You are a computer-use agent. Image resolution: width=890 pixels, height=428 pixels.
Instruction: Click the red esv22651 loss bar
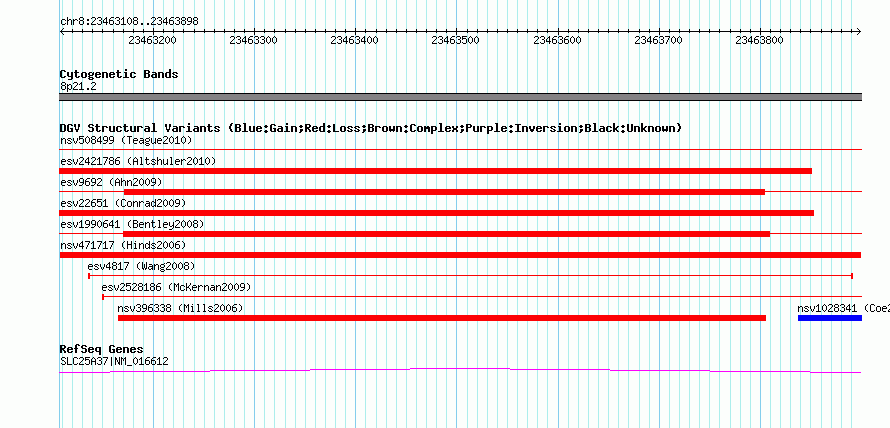(x=436, y=213)
